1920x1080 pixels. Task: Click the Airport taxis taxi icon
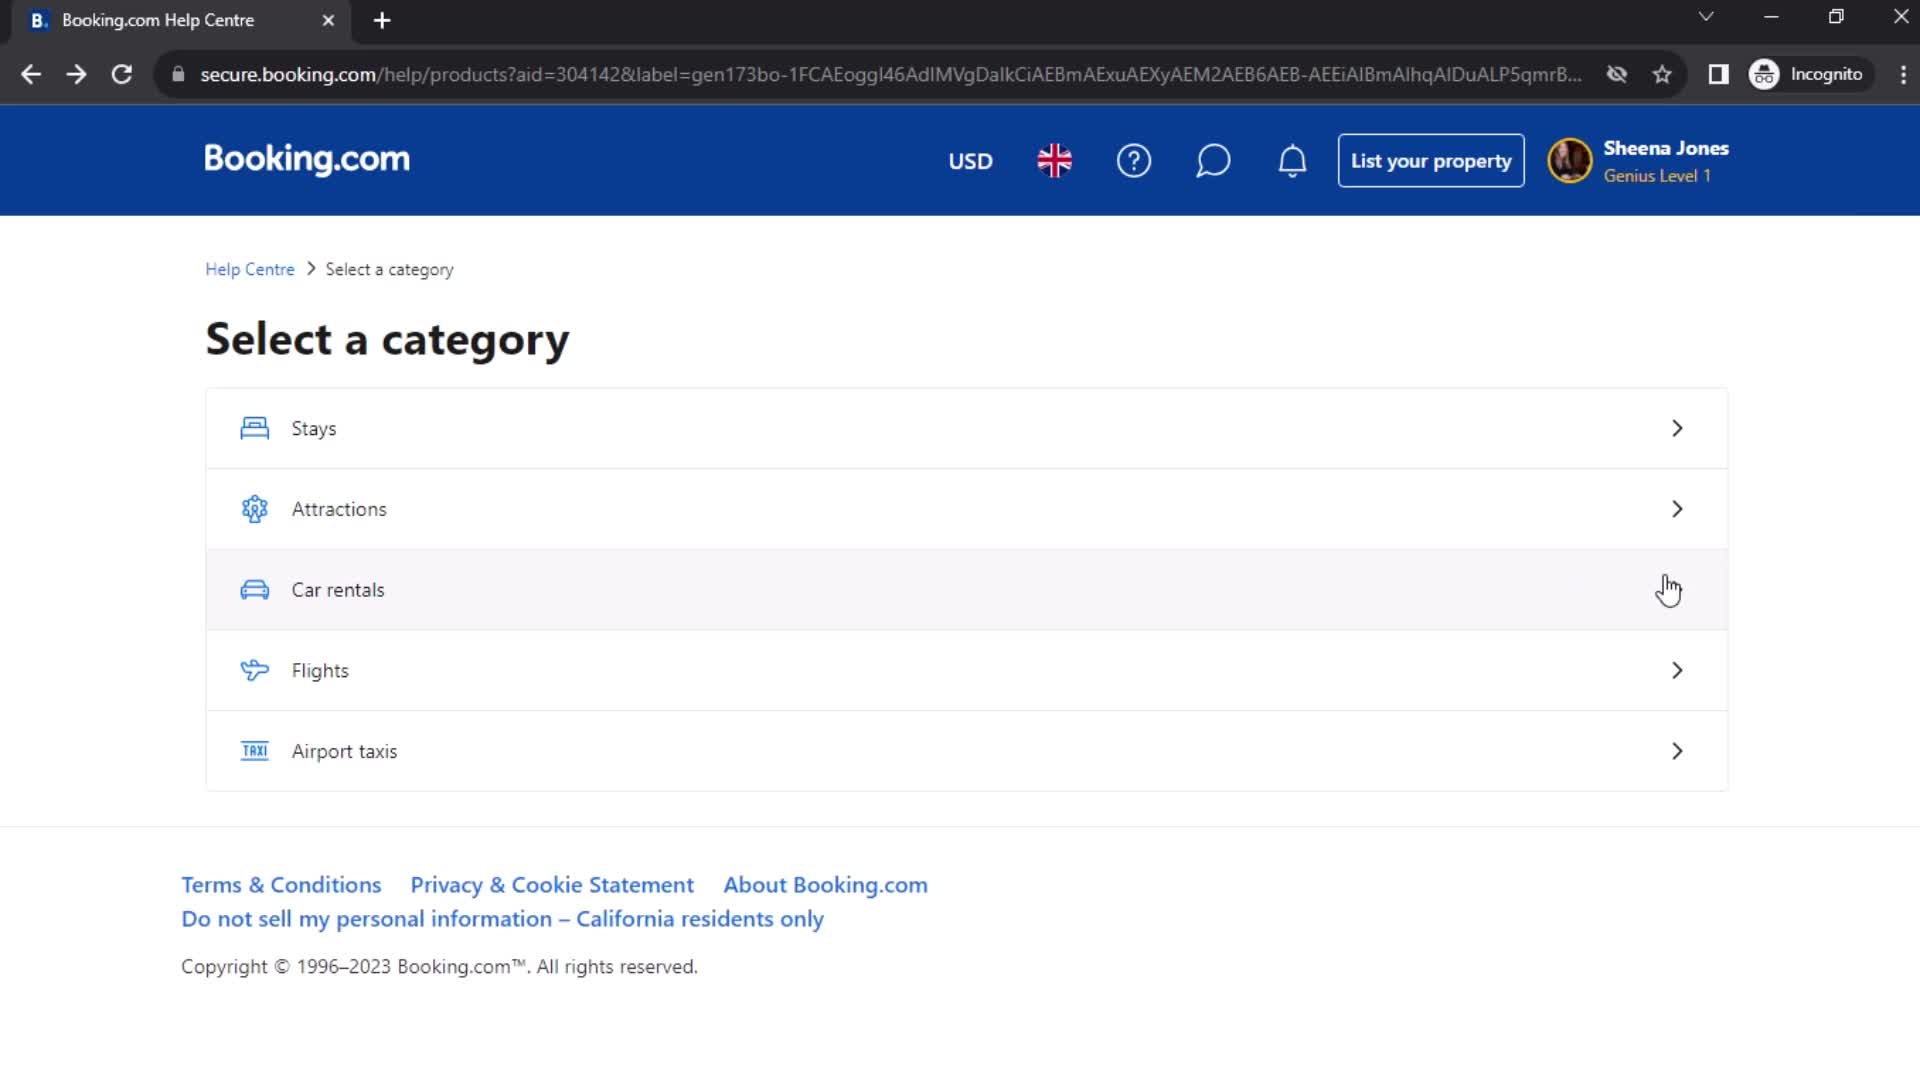[x=255, y=750]
